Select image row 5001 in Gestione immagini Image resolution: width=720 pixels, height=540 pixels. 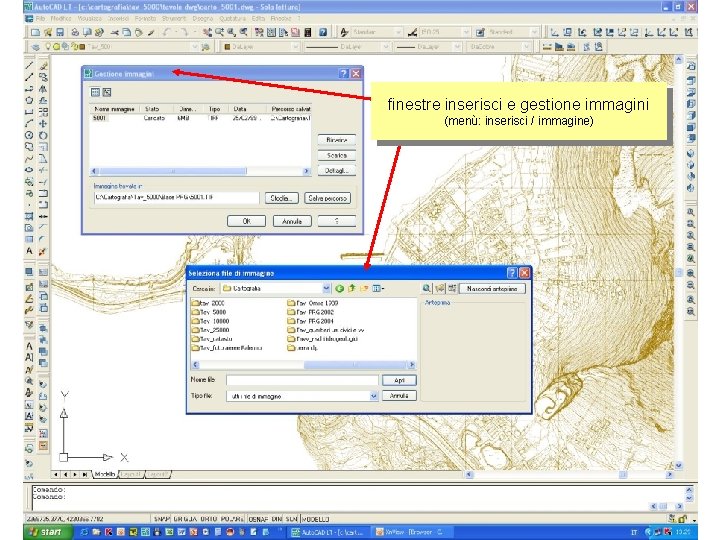(201, 118)
